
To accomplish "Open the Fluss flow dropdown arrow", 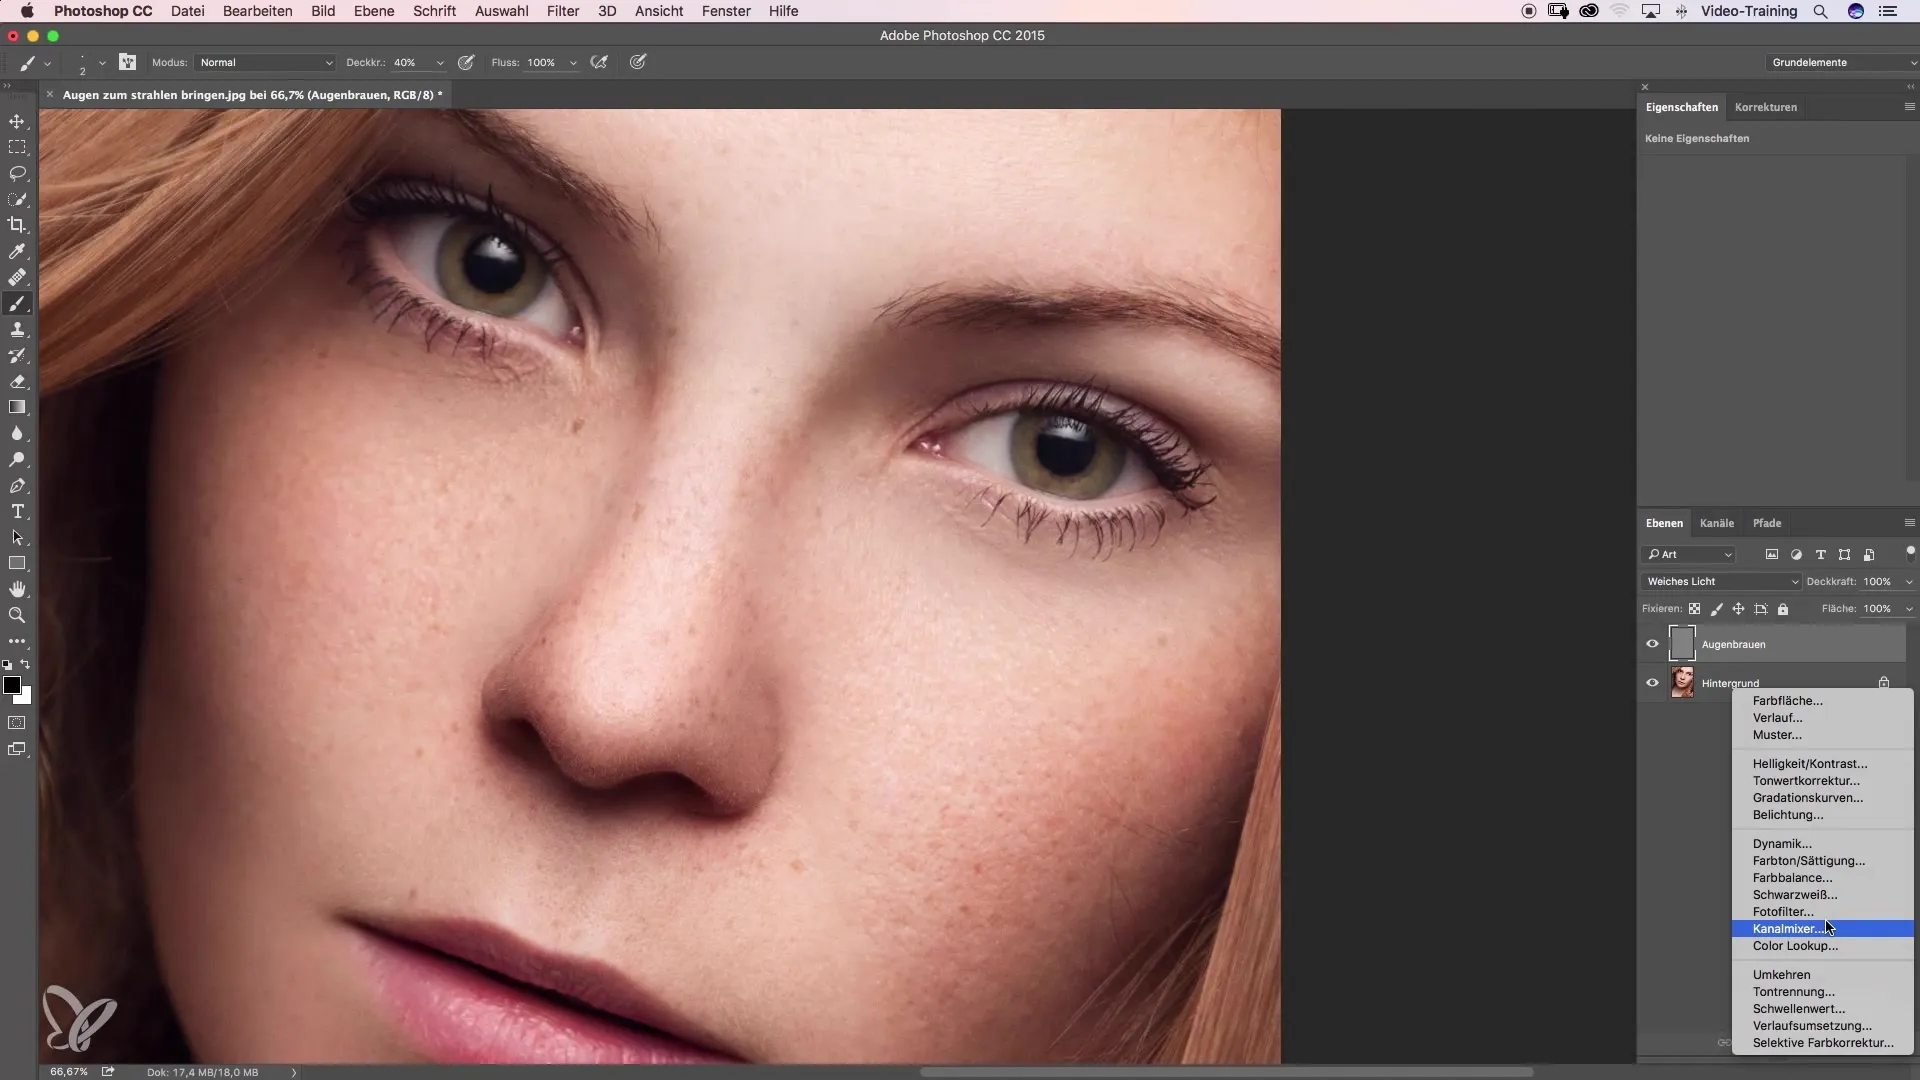I will 573,63.
